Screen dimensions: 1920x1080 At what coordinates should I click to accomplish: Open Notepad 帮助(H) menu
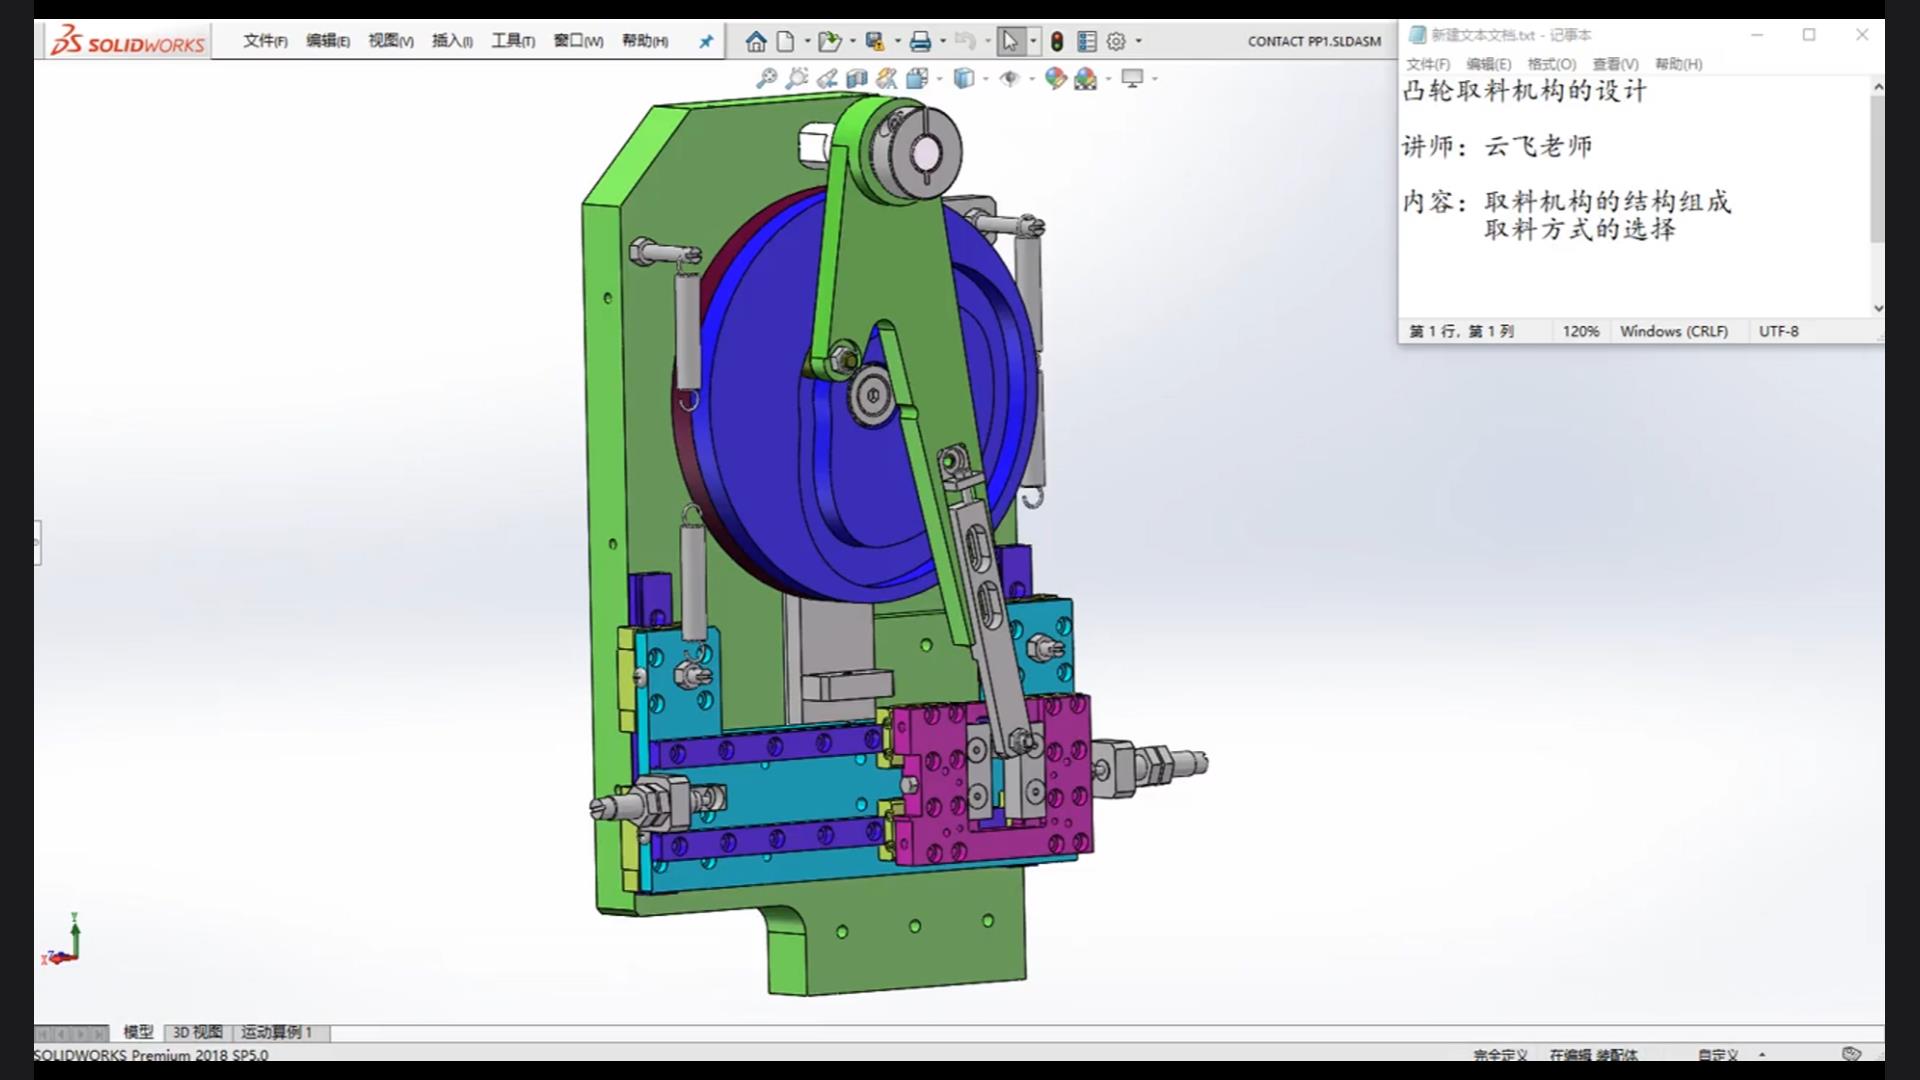click(x=1678, y=64)
